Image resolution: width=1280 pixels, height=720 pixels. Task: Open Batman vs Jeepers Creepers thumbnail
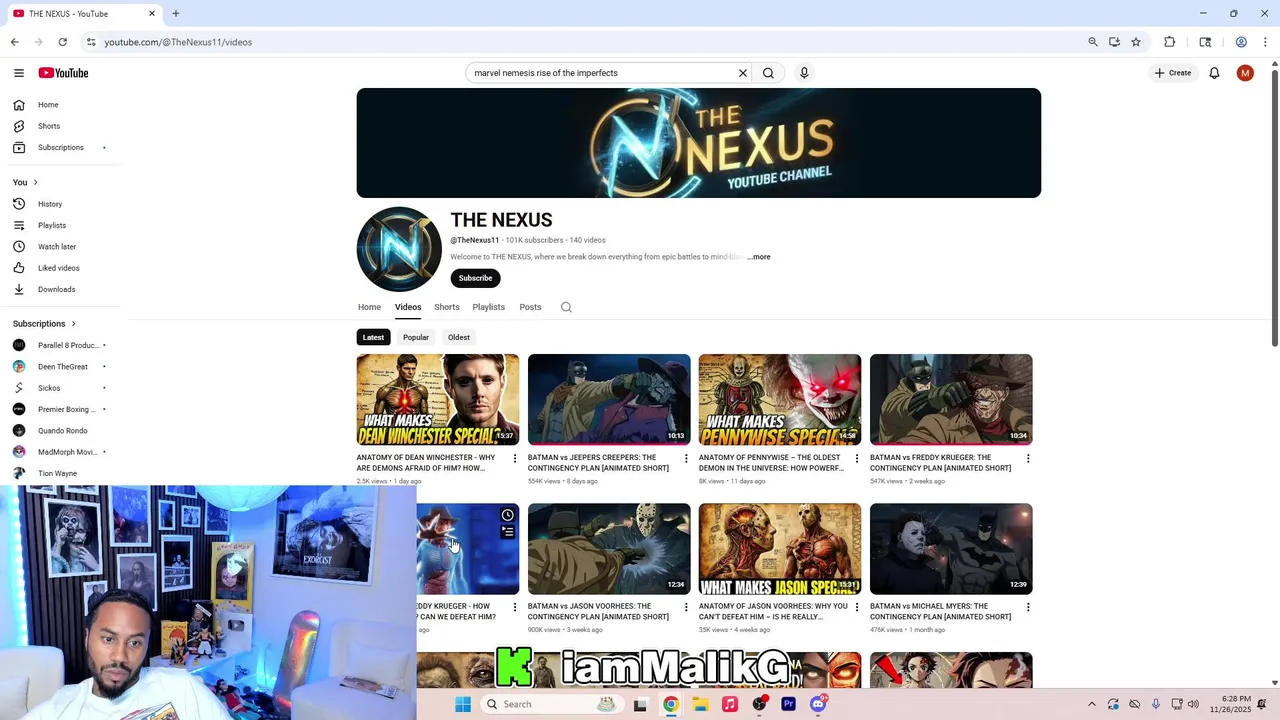[x=609, y=399]
